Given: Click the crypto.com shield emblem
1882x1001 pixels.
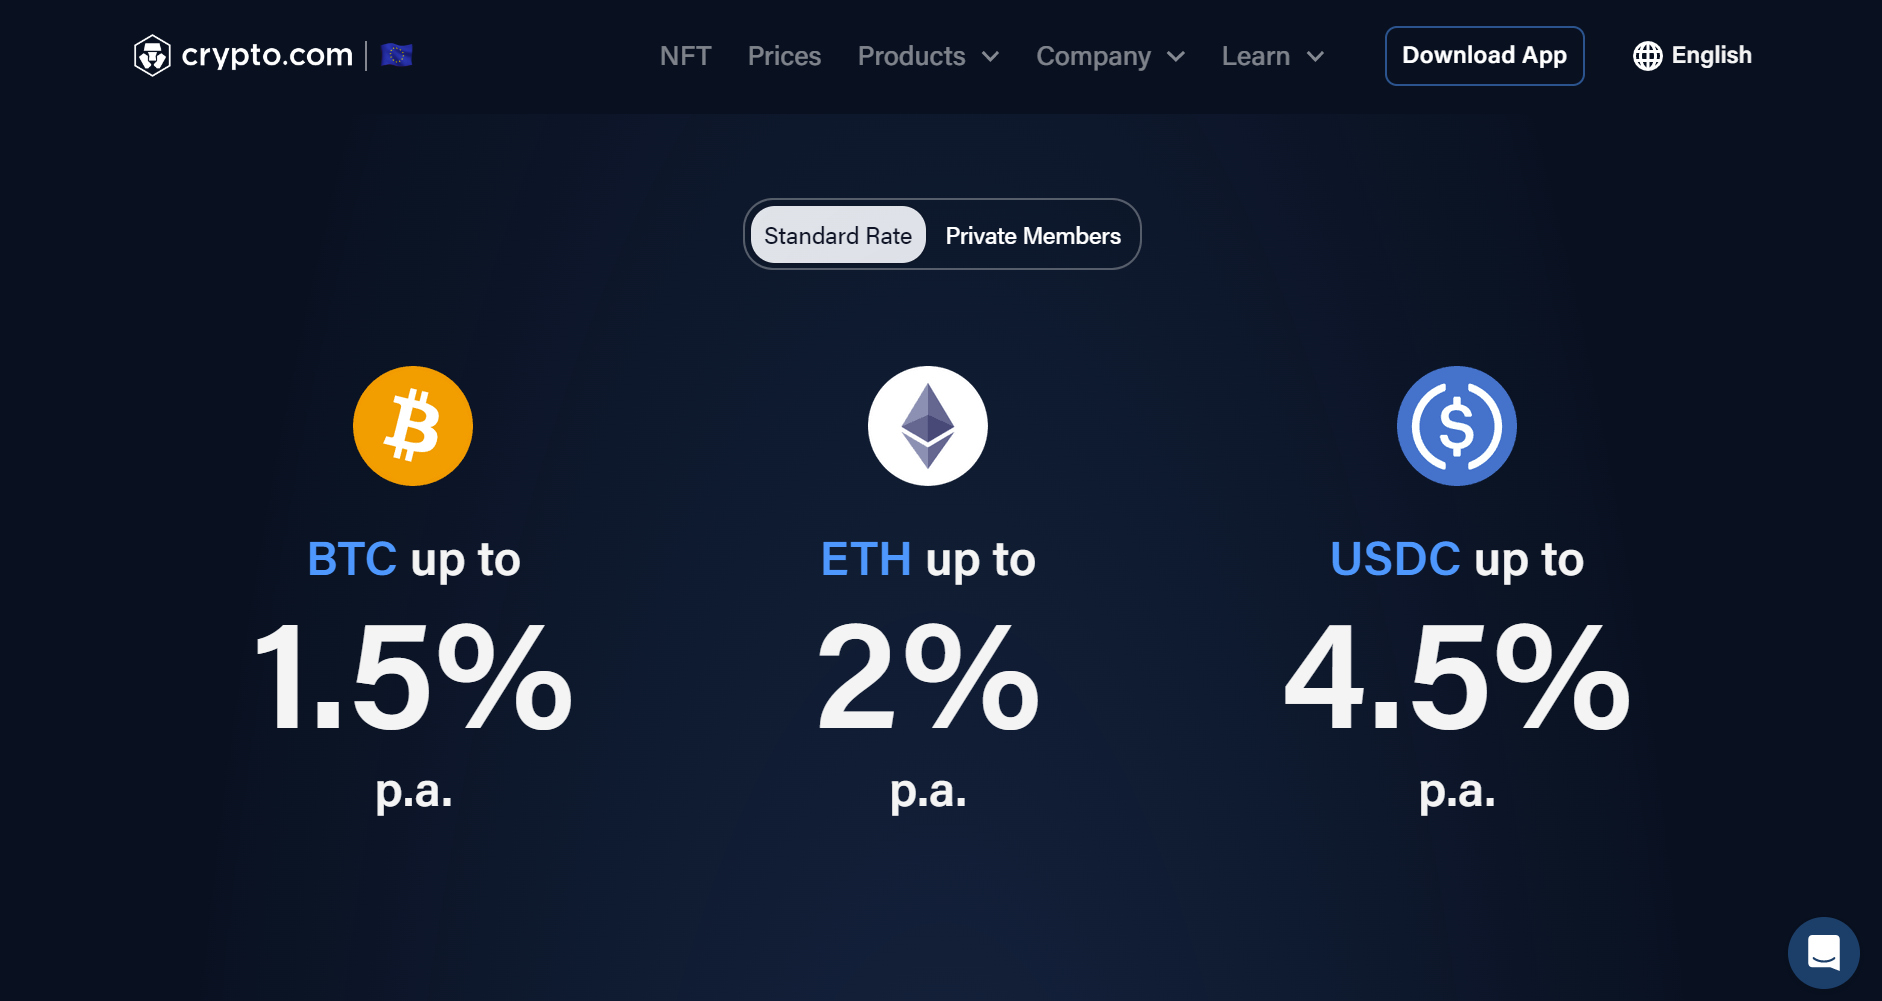Looking at the screenshot, I should [x=153, y=55].
